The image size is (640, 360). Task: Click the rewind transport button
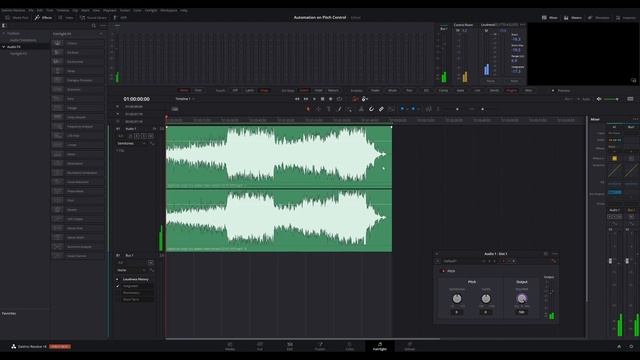tap(297, 99)
